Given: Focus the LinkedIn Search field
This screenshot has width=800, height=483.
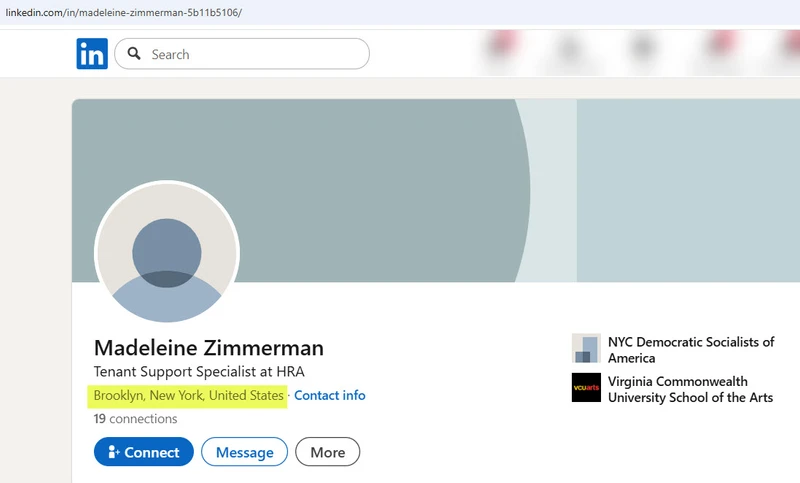Looking at the screenshot, I should tap(255, 54).
